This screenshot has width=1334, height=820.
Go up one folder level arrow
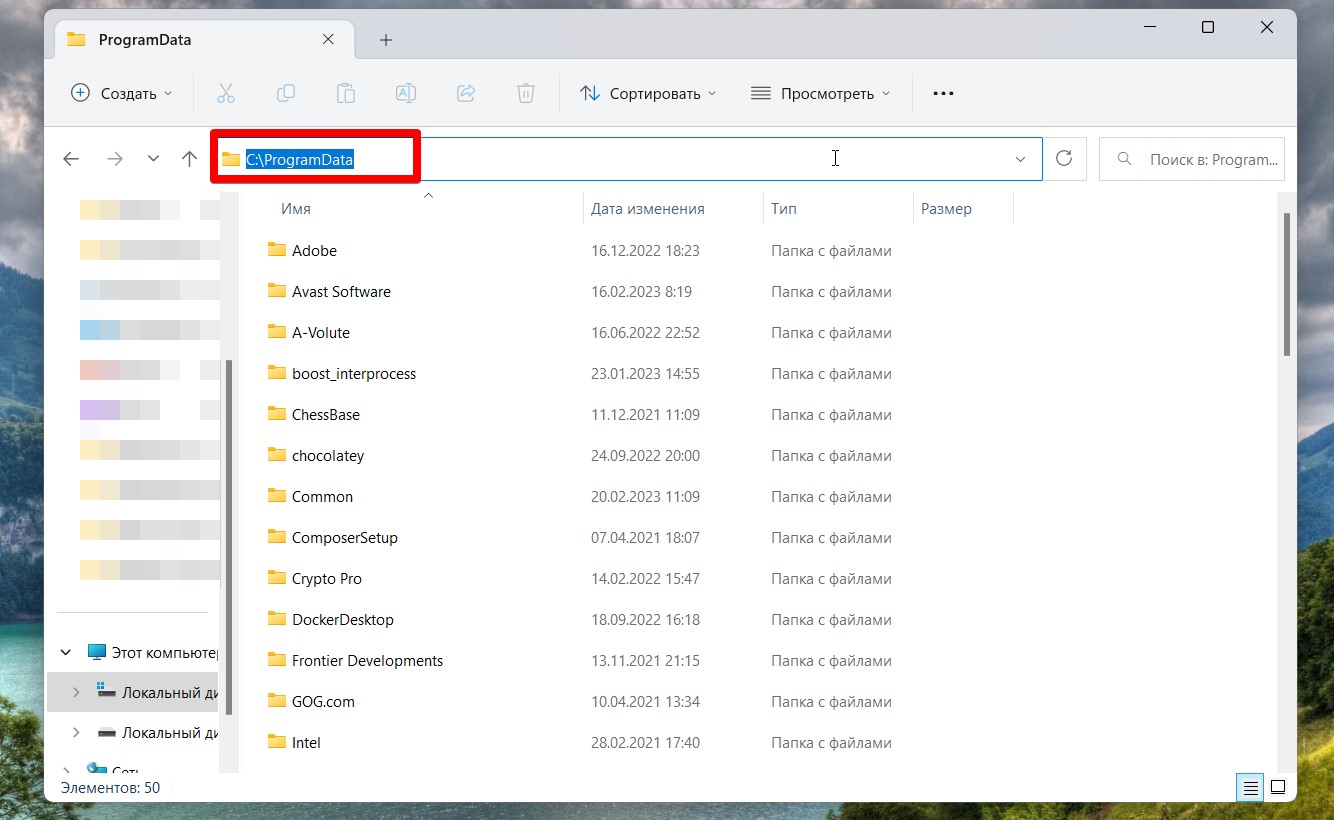pos(189,159)
